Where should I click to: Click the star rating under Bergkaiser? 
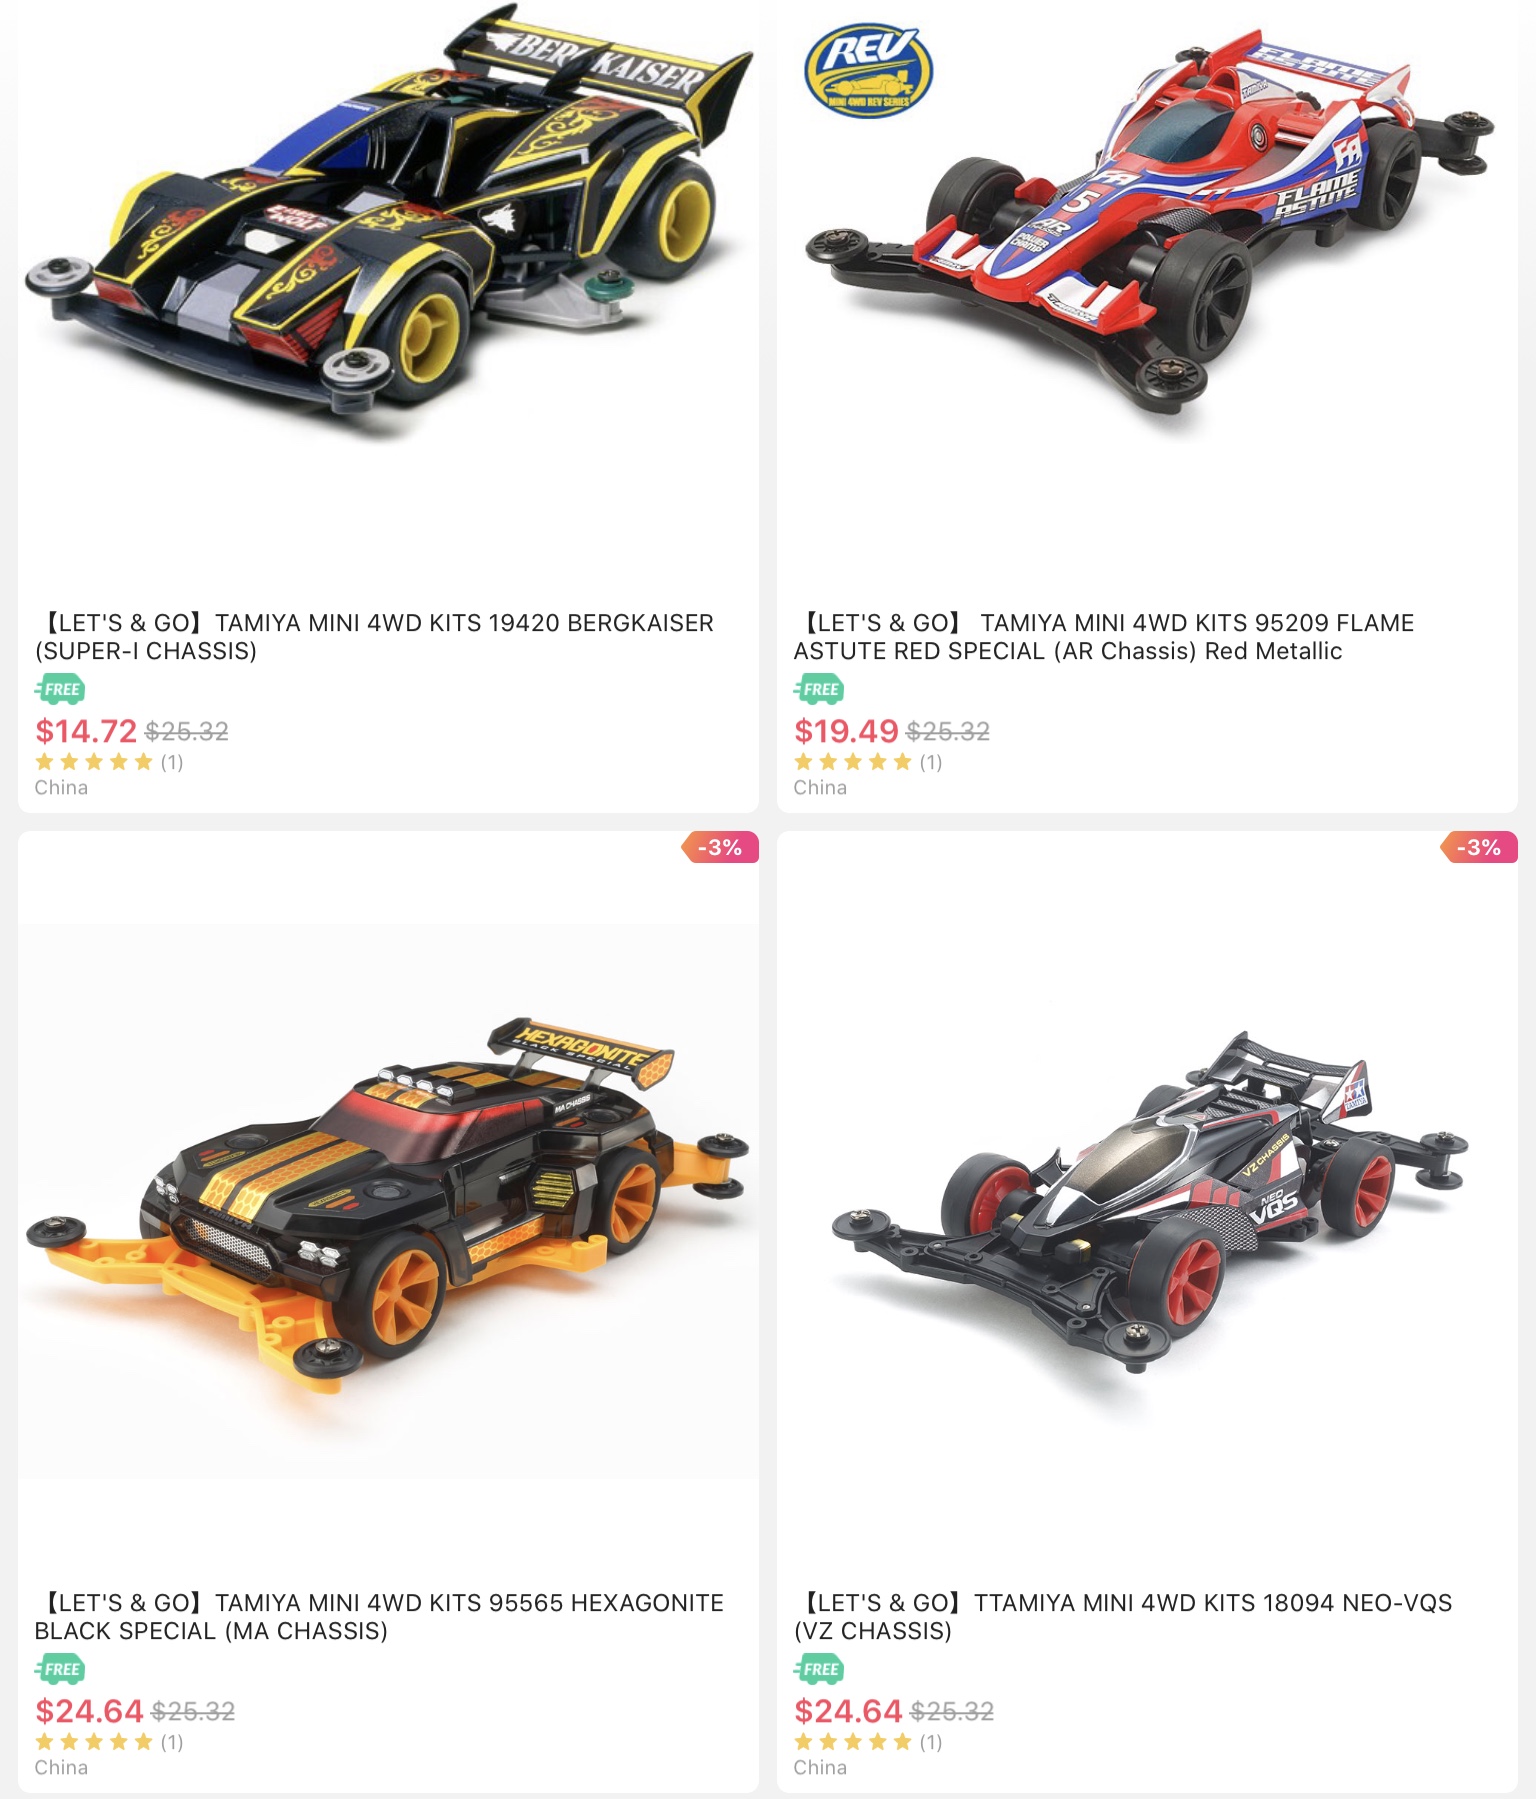tap(94, 762)
